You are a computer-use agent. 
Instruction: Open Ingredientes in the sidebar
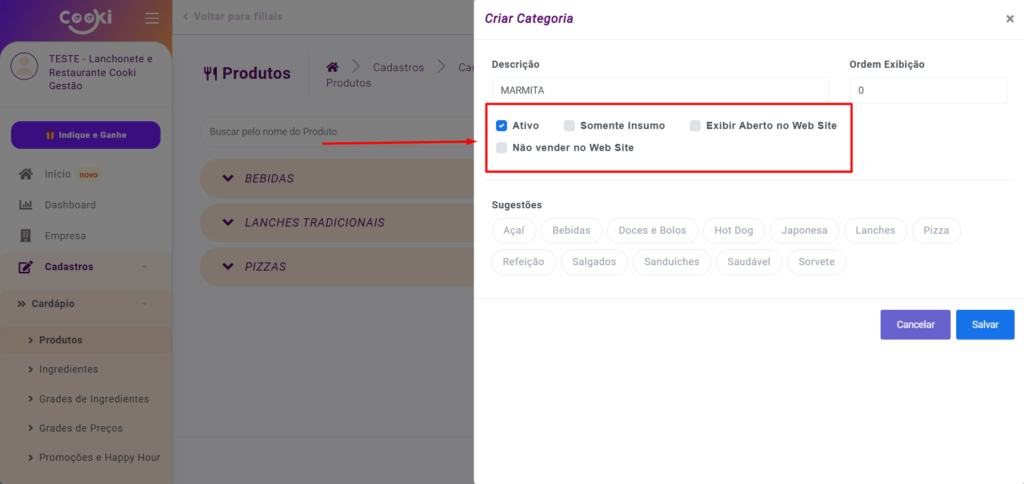[68, 369]
